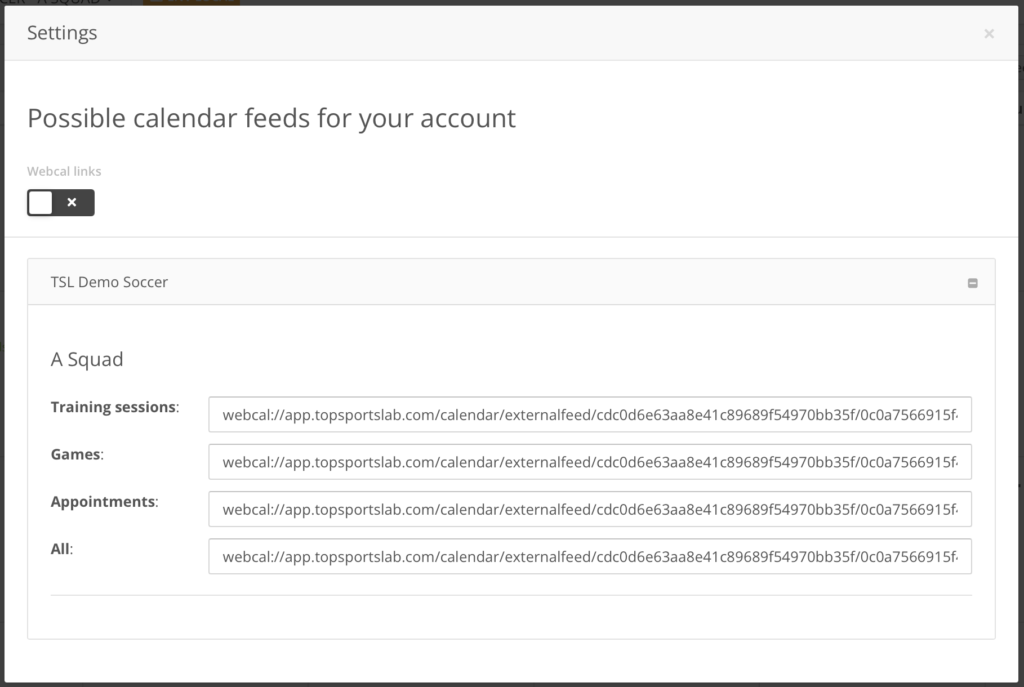Select the Games webcal URL field
Screen dimensions: 1024x687
(590, 462)
